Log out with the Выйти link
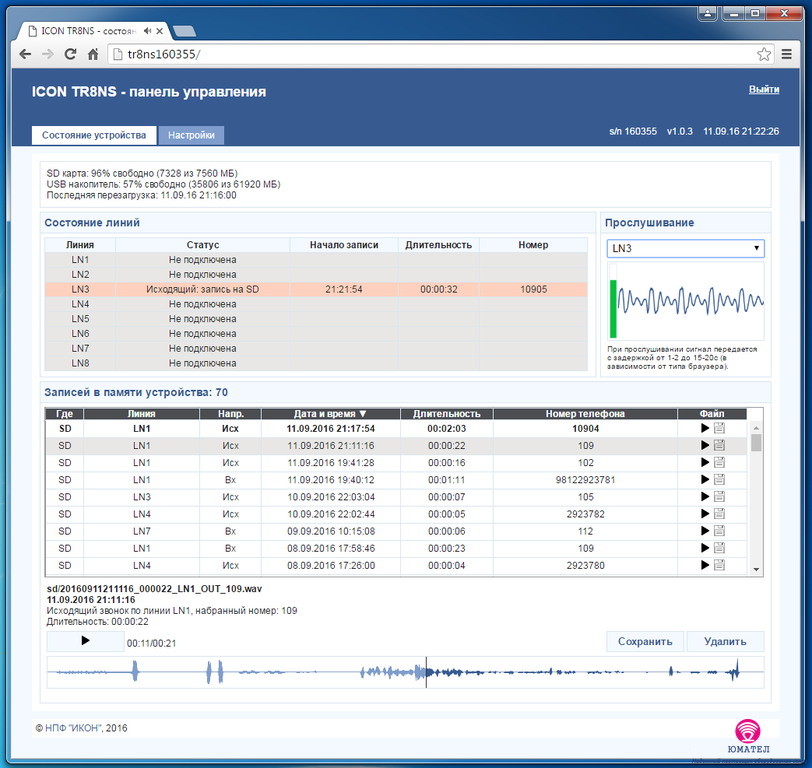812x768 pixels. (x=764, y=89)
